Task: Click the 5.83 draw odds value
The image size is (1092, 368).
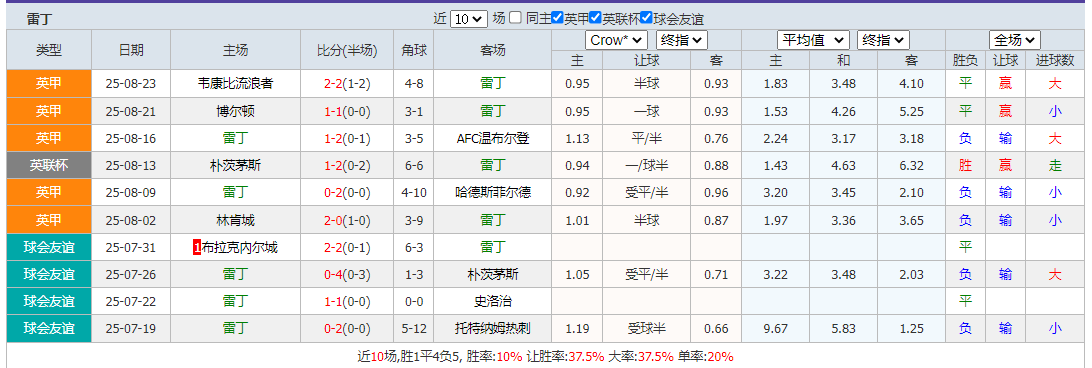Action: click(844, 329)
